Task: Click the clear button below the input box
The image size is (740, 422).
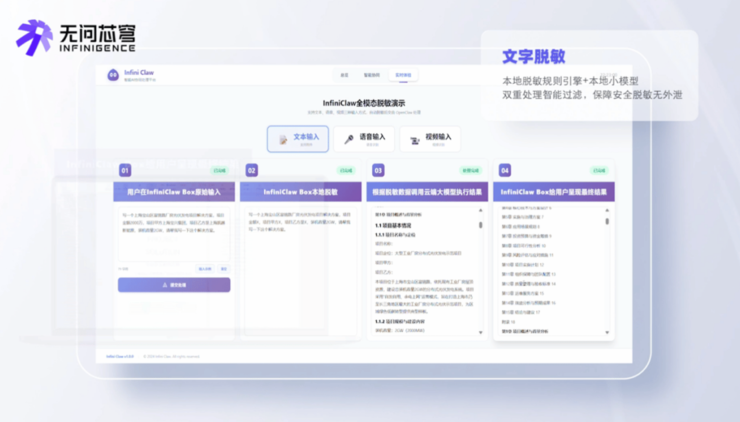Action: (x=224, y=269)
